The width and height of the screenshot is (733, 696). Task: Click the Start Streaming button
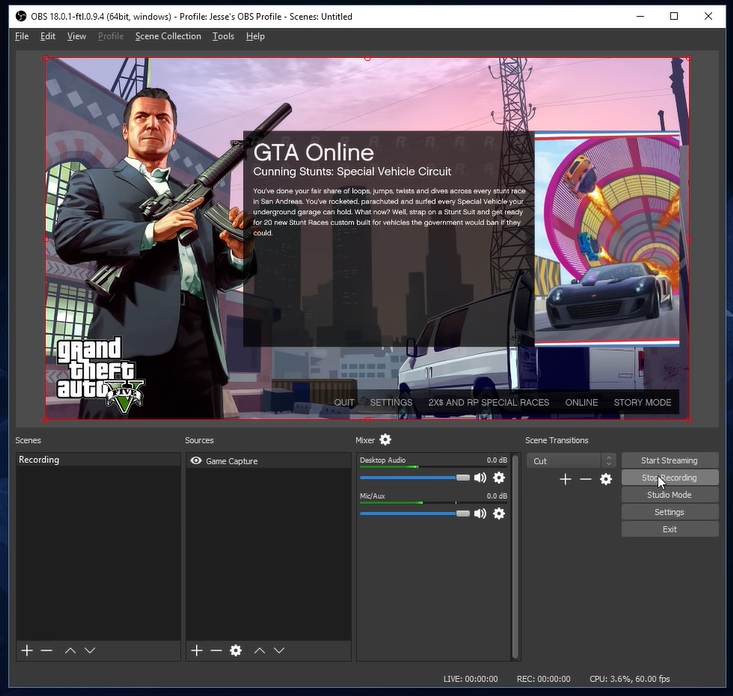point(669,461)
